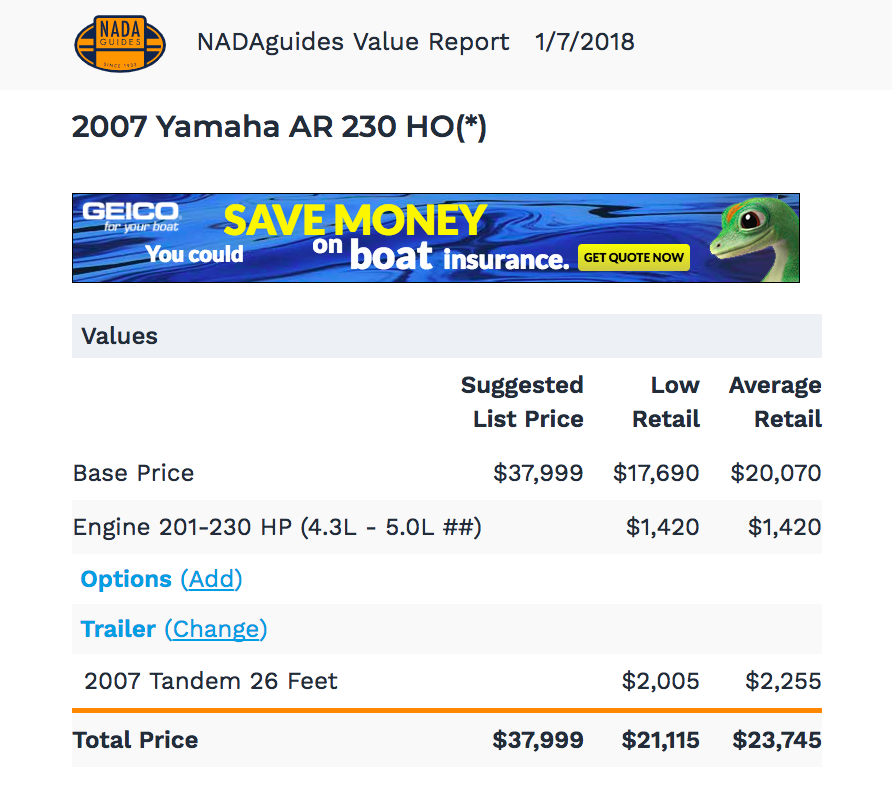This screenshot has height=793, width=892.
Task: Click the GEICO gecko image
Action: pyautogui.click(x=753, y=239)
